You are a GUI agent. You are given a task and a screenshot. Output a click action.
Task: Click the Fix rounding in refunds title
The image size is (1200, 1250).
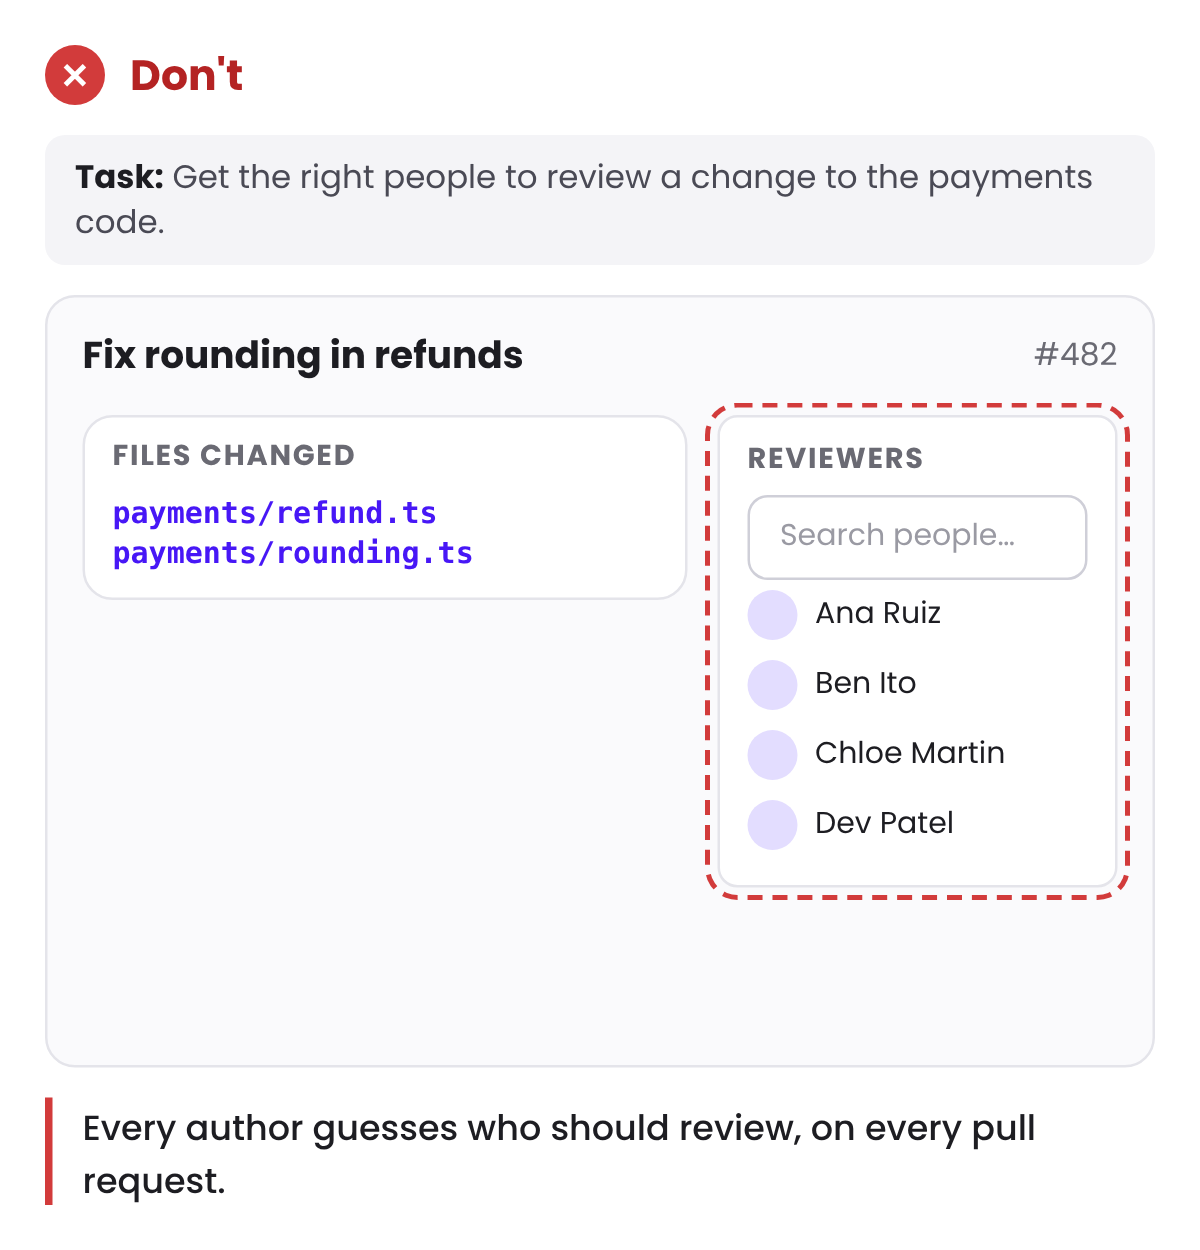tap(303, 355)
